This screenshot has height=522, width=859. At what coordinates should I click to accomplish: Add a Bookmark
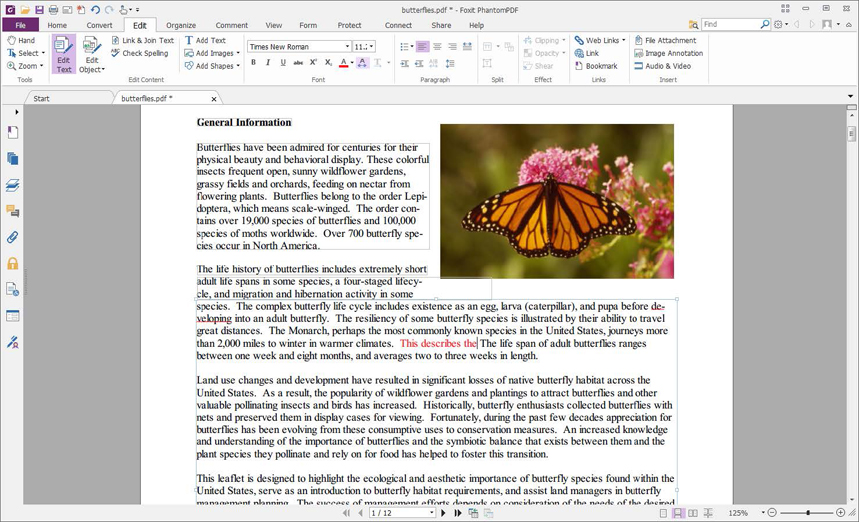pos(596,66)
